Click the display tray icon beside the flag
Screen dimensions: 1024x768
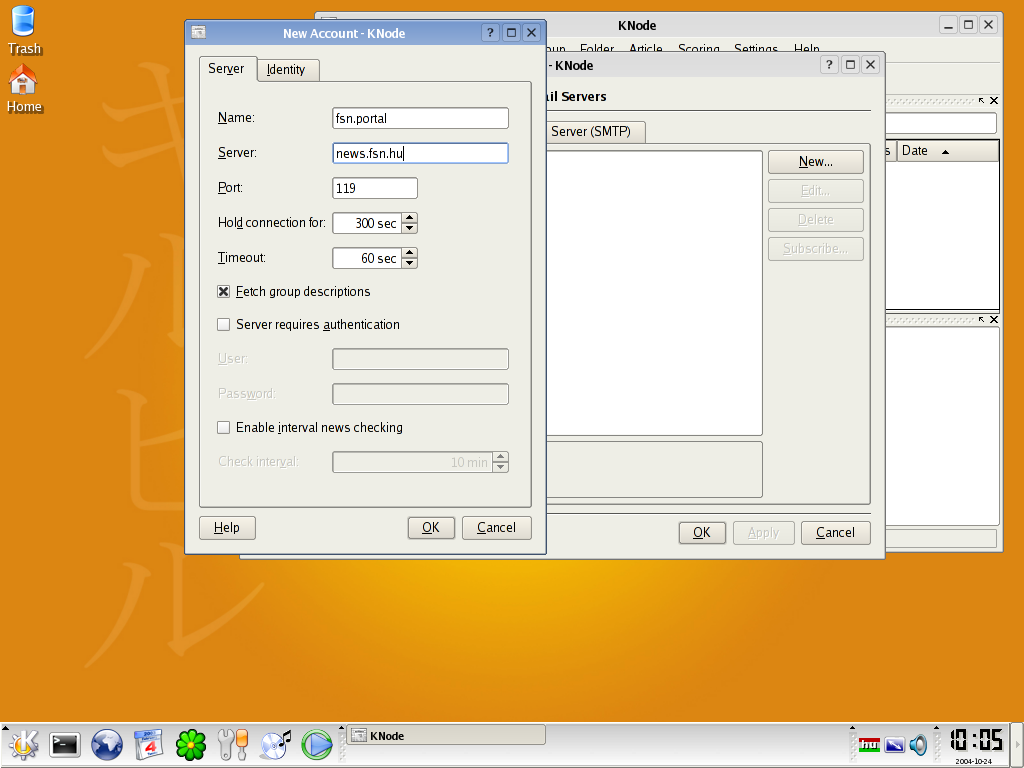pos(894,744)
